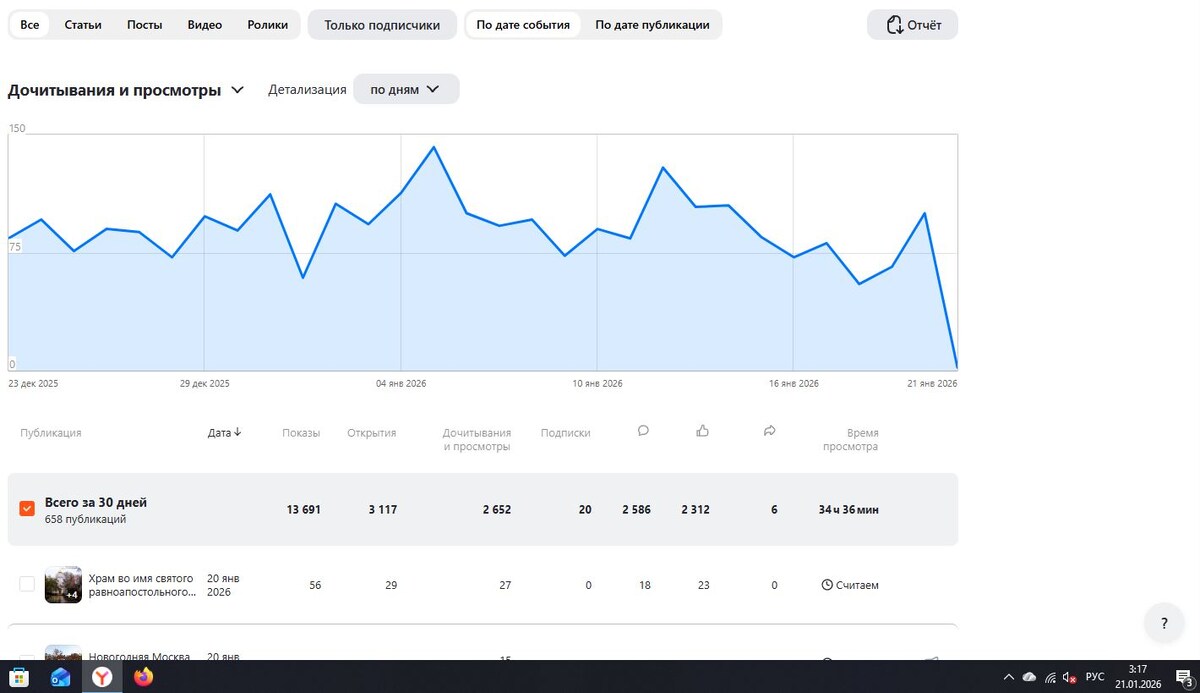1200x693 pixels.
Task: Open network Wi-Fi tray icon
Action: click(1049, 677)
